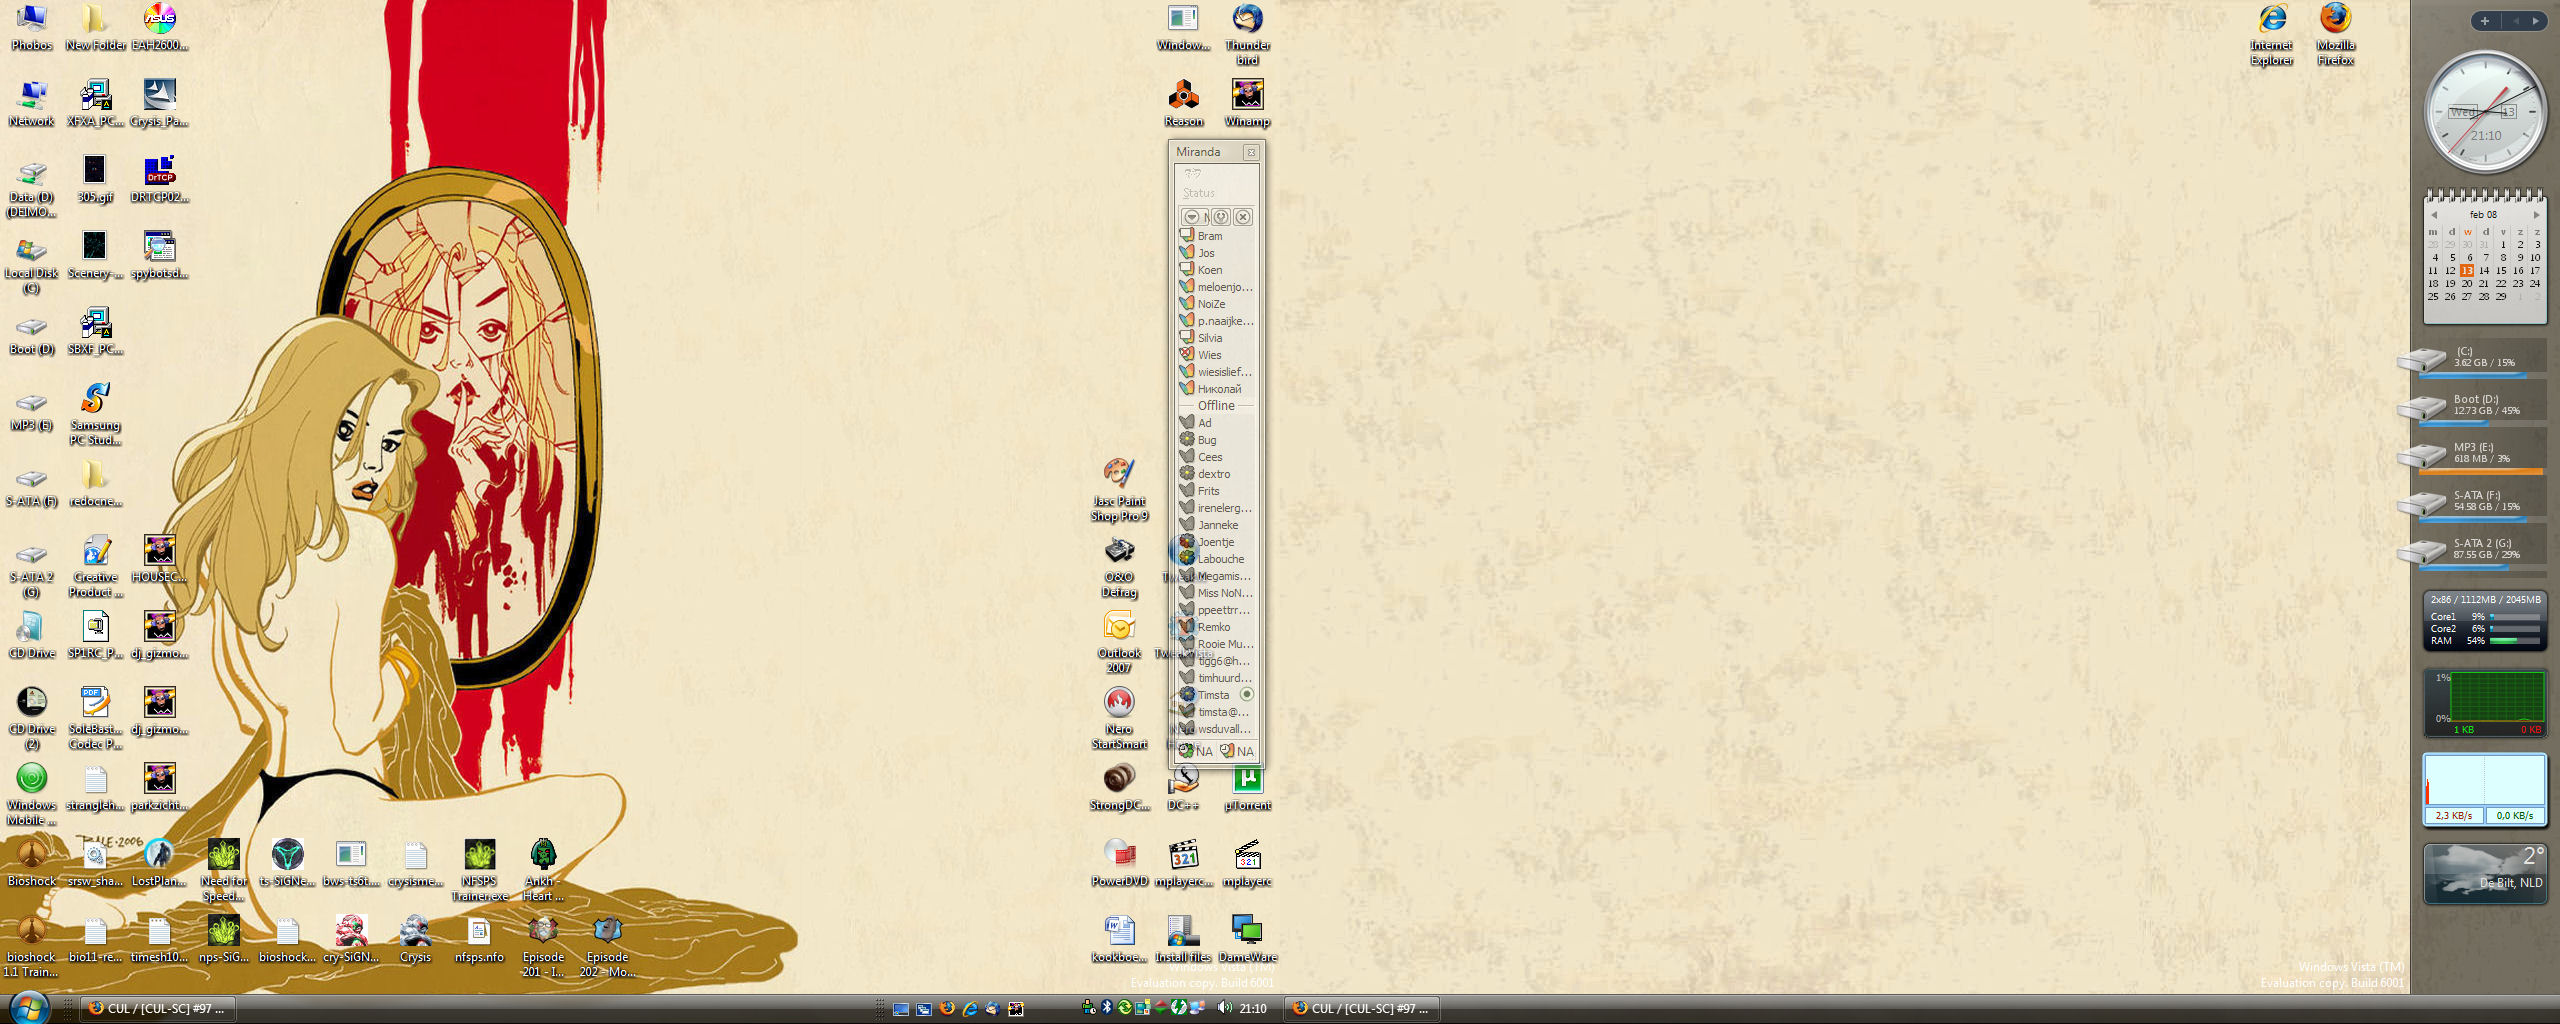Collapse the Offline group in Miranda
2560x1024 pixels.
pyautogui.click(x=1216, y=406)
